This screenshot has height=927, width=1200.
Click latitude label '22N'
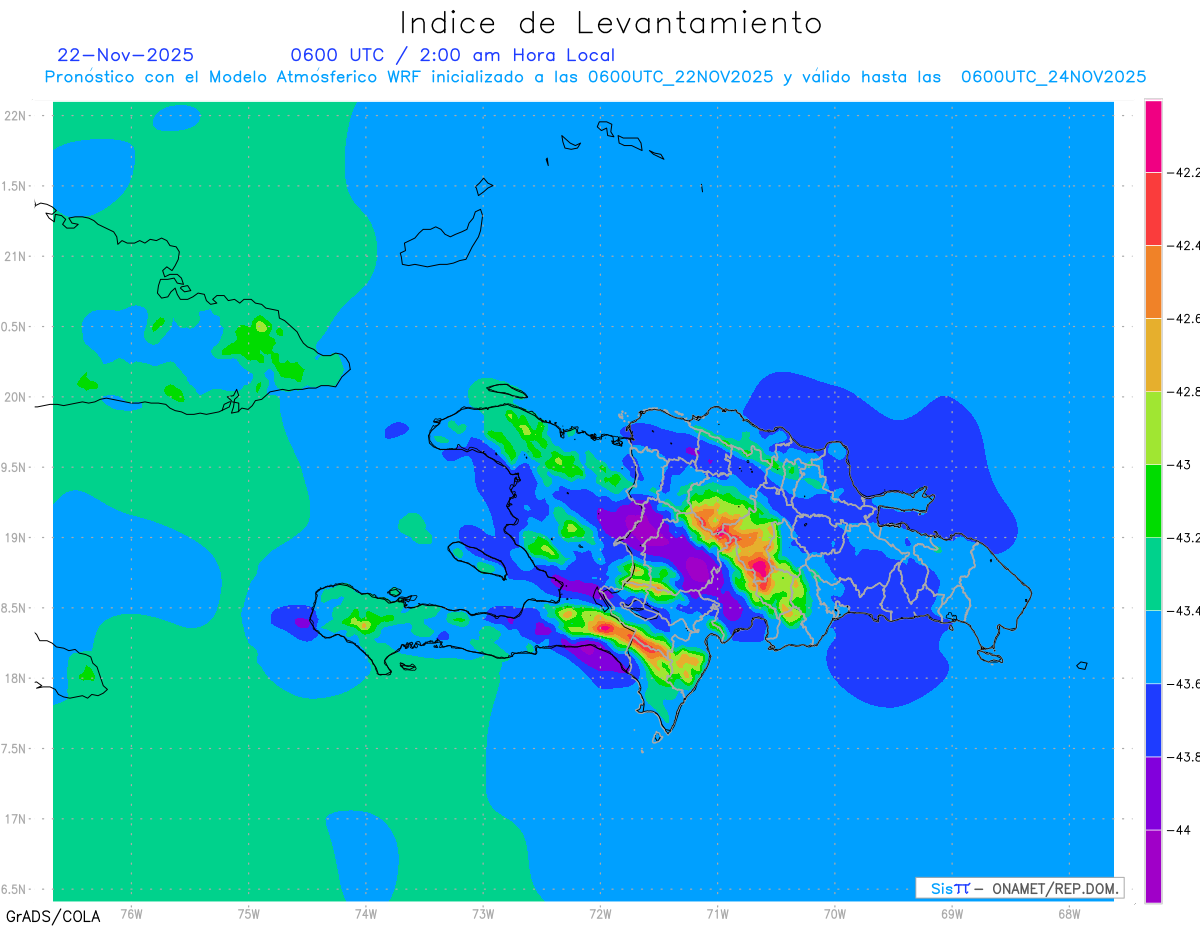14,115
